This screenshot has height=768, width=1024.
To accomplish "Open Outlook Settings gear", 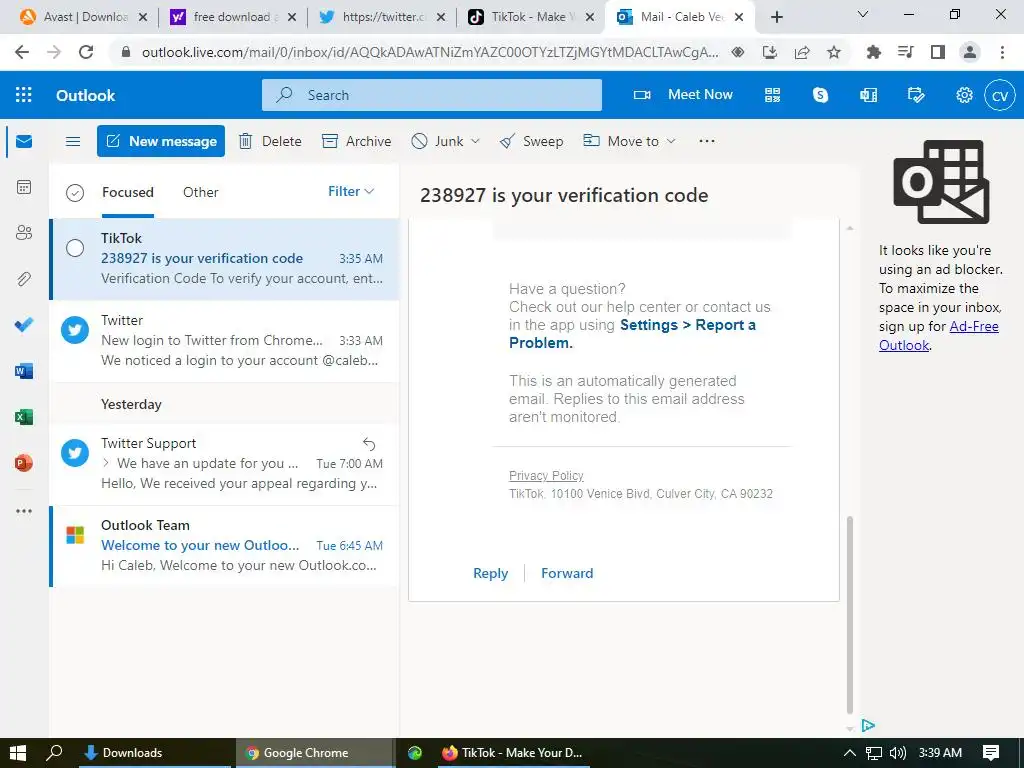I will (965, 95).
